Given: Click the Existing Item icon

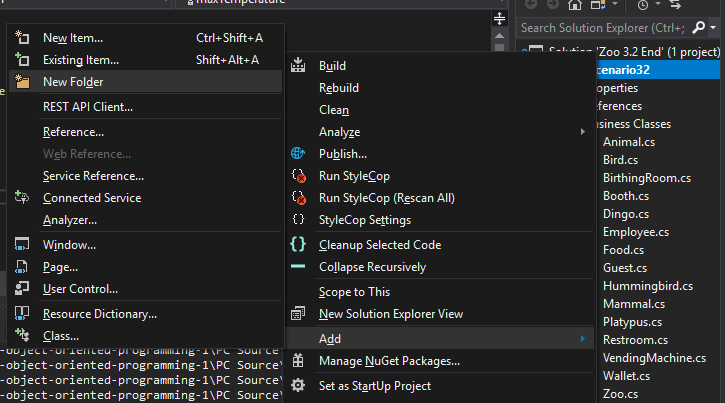Looking at the screenshot, I should click(x=22, y=60).
